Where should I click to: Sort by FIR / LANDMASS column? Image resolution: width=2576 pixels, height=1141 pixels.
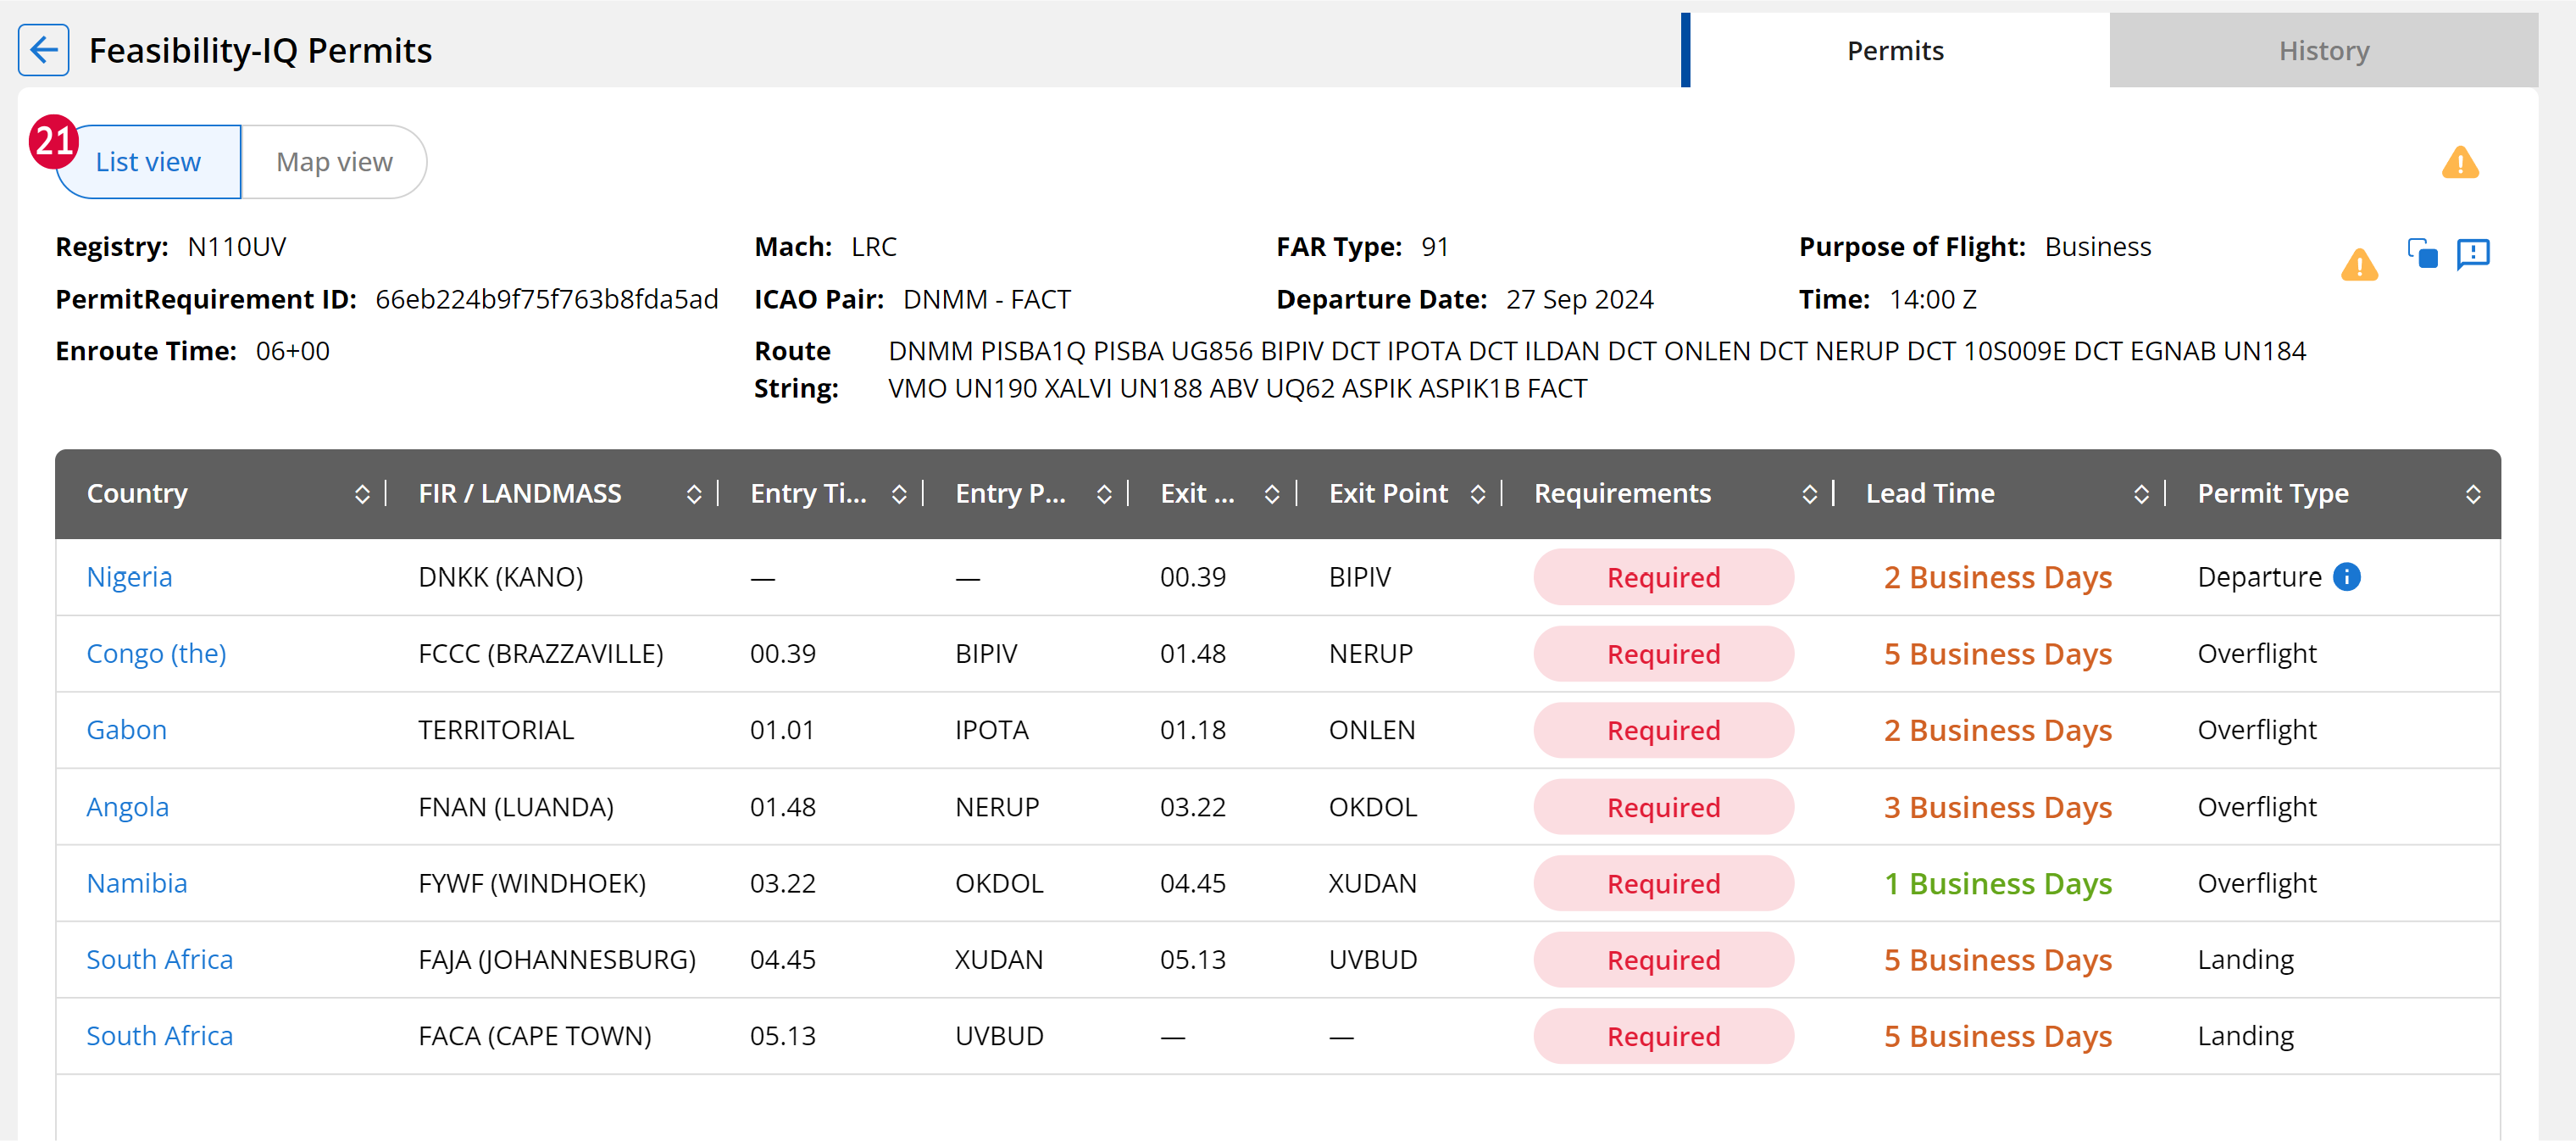[x=694, y=494]
